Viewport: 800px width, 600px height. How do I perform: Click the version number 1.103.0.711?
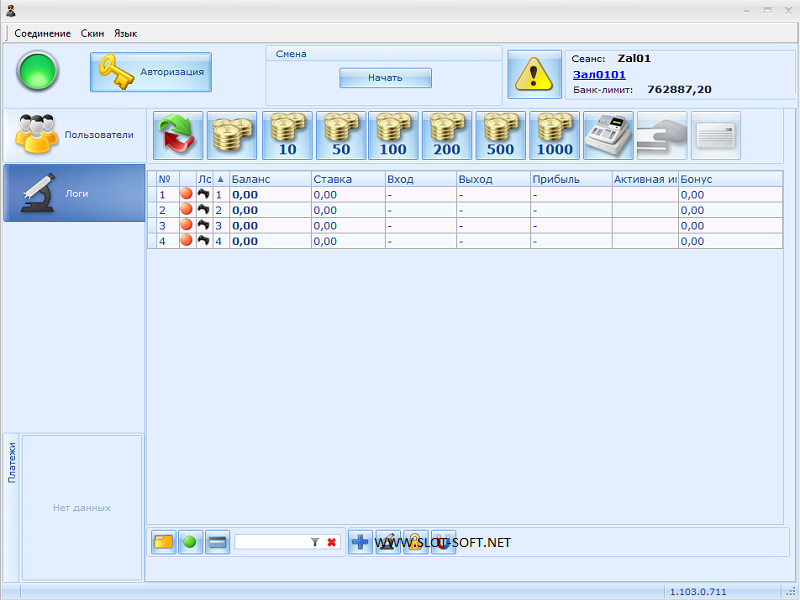[697, 592]
